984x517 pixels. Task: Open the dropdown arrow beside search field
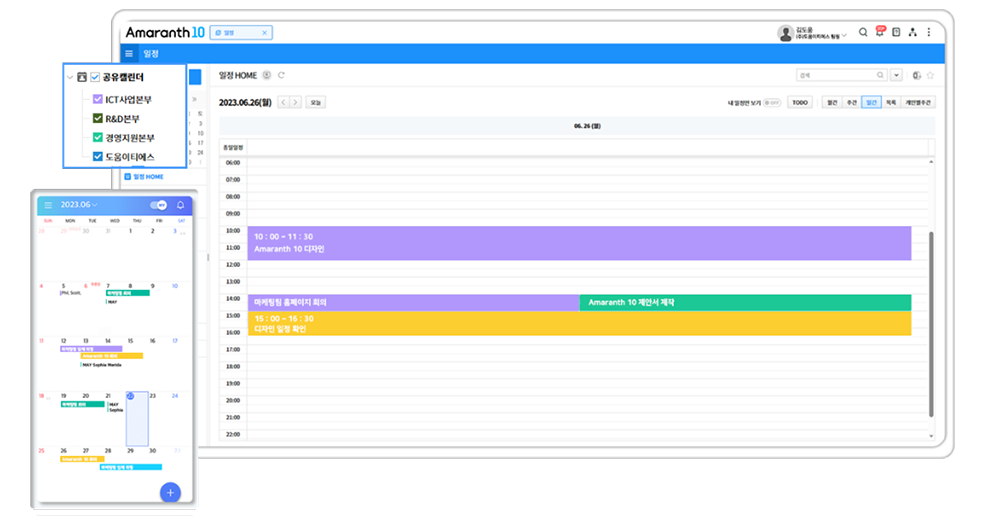tap(896, 75)
